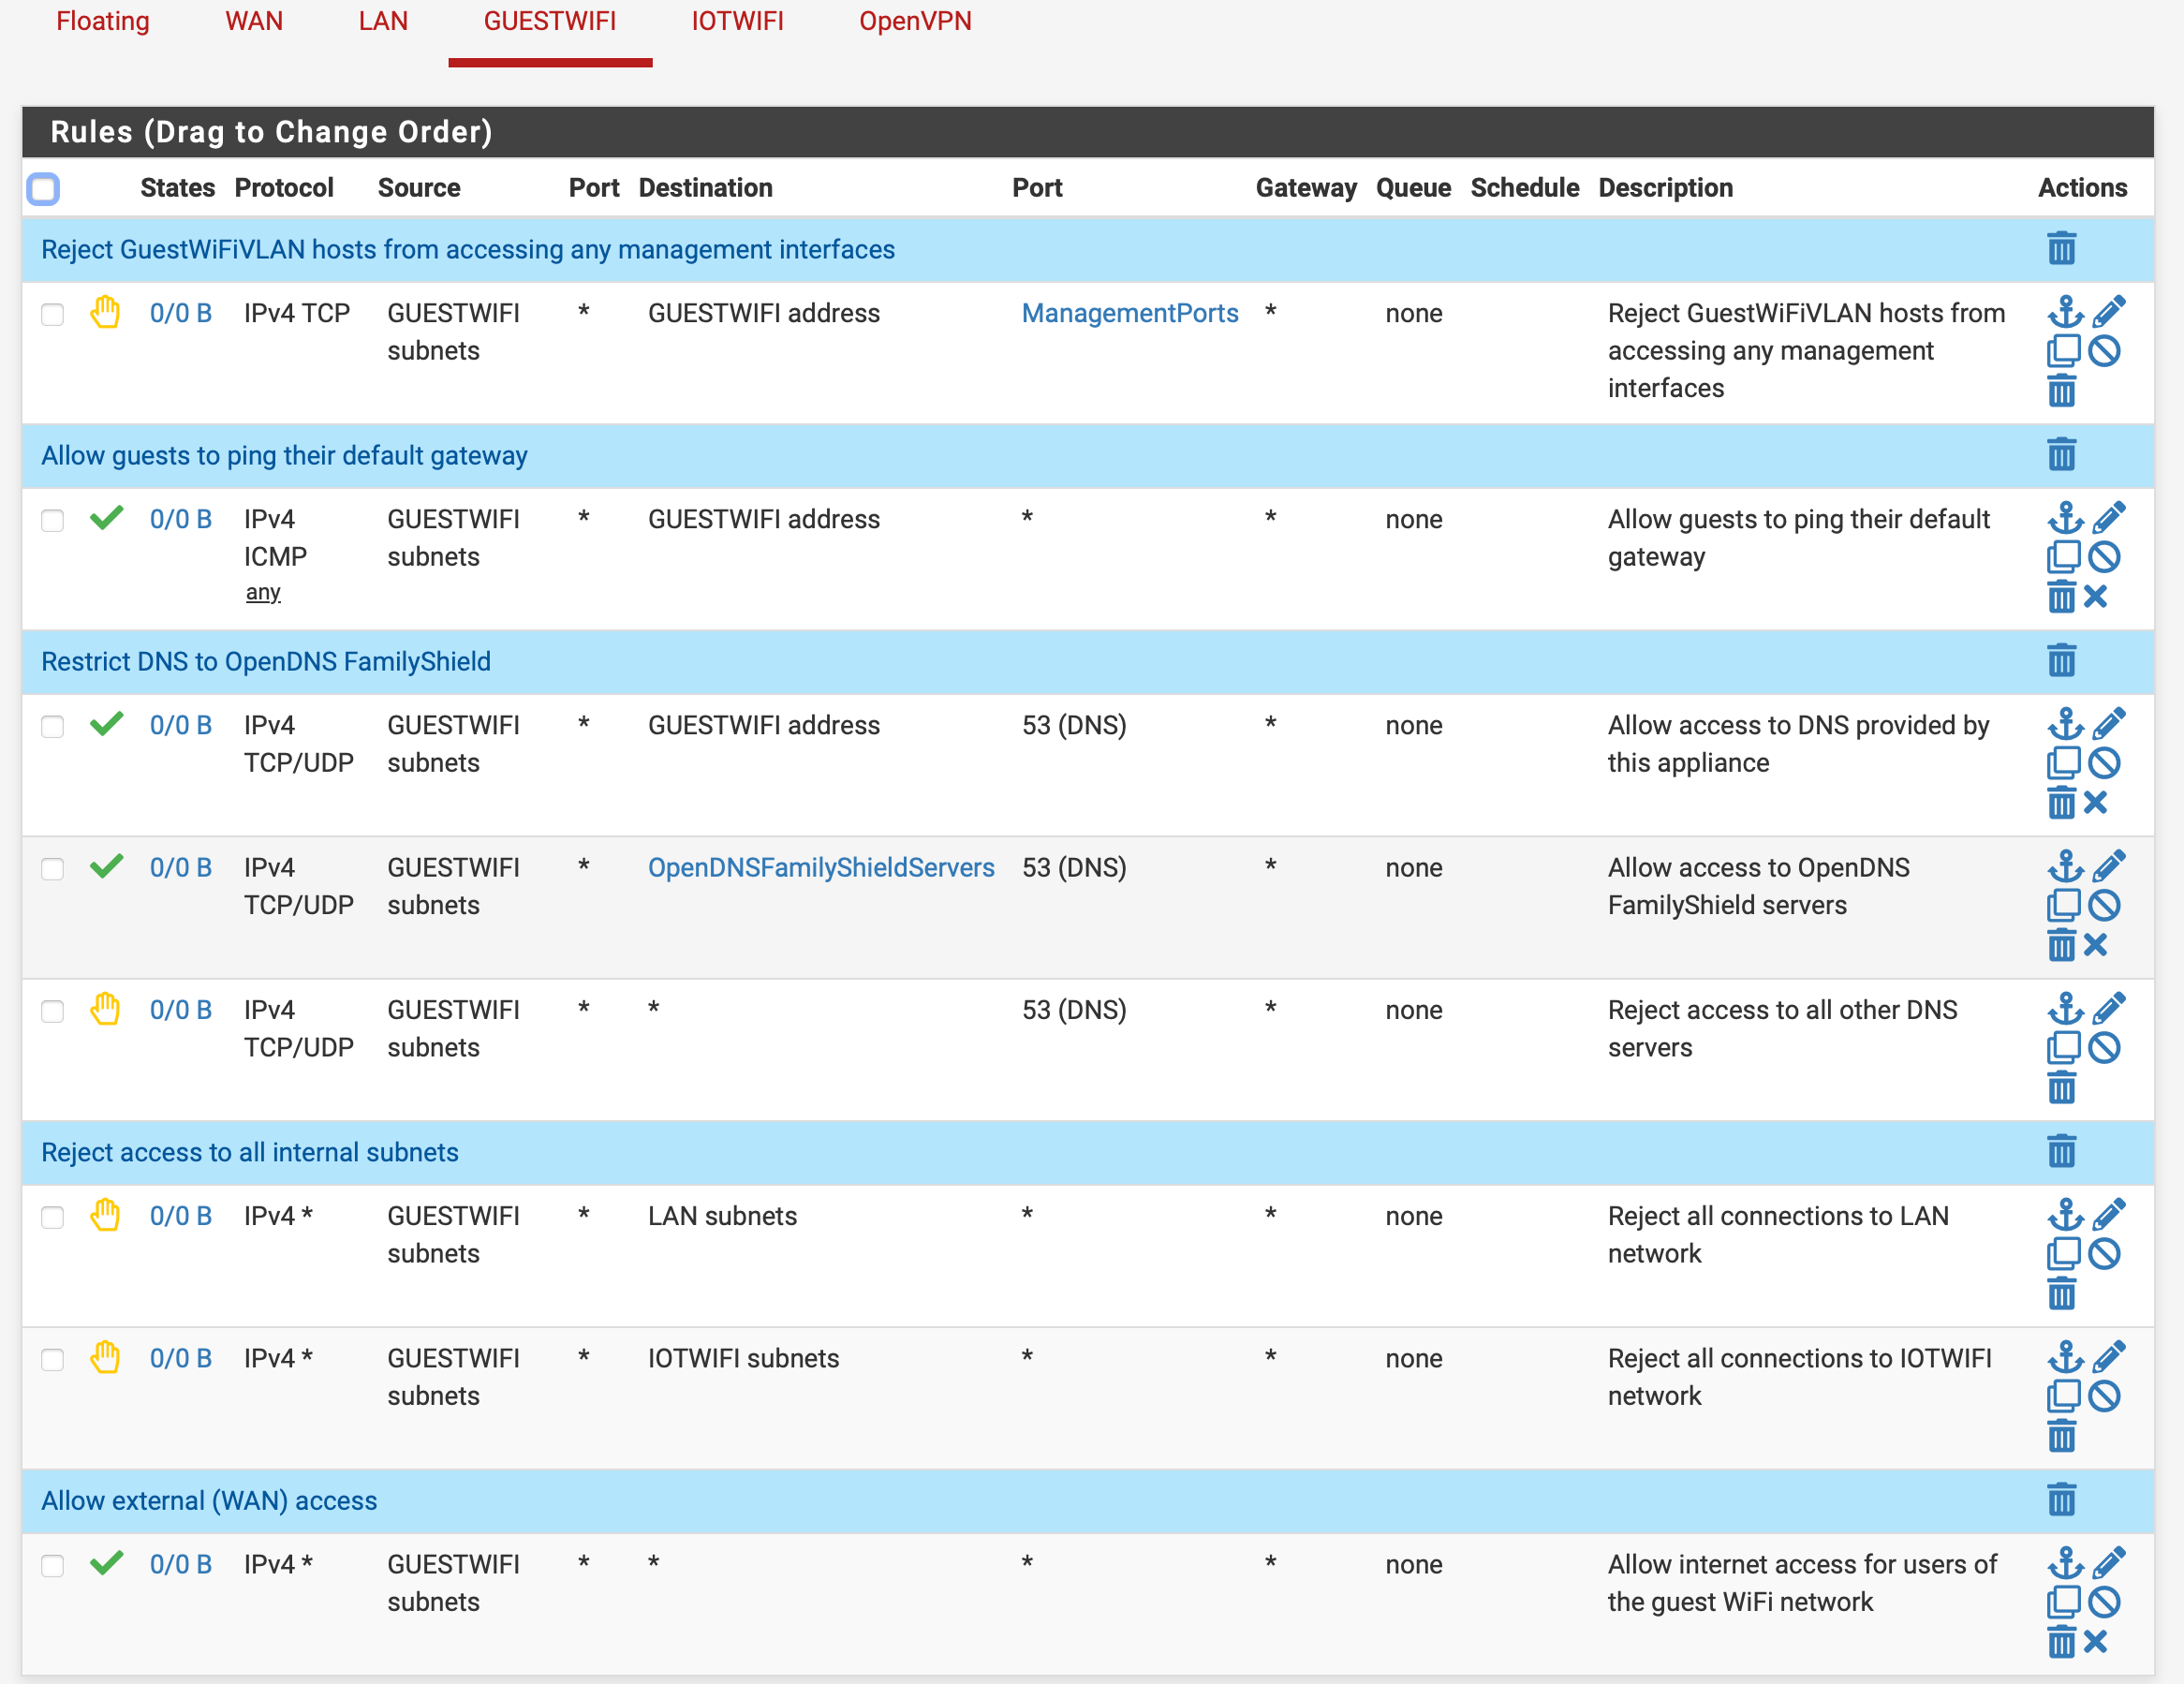The height and width of the screenshot is (1684, 2184).
Task: Click the "any" link under IPv4 ICMP
Action: 263,592
